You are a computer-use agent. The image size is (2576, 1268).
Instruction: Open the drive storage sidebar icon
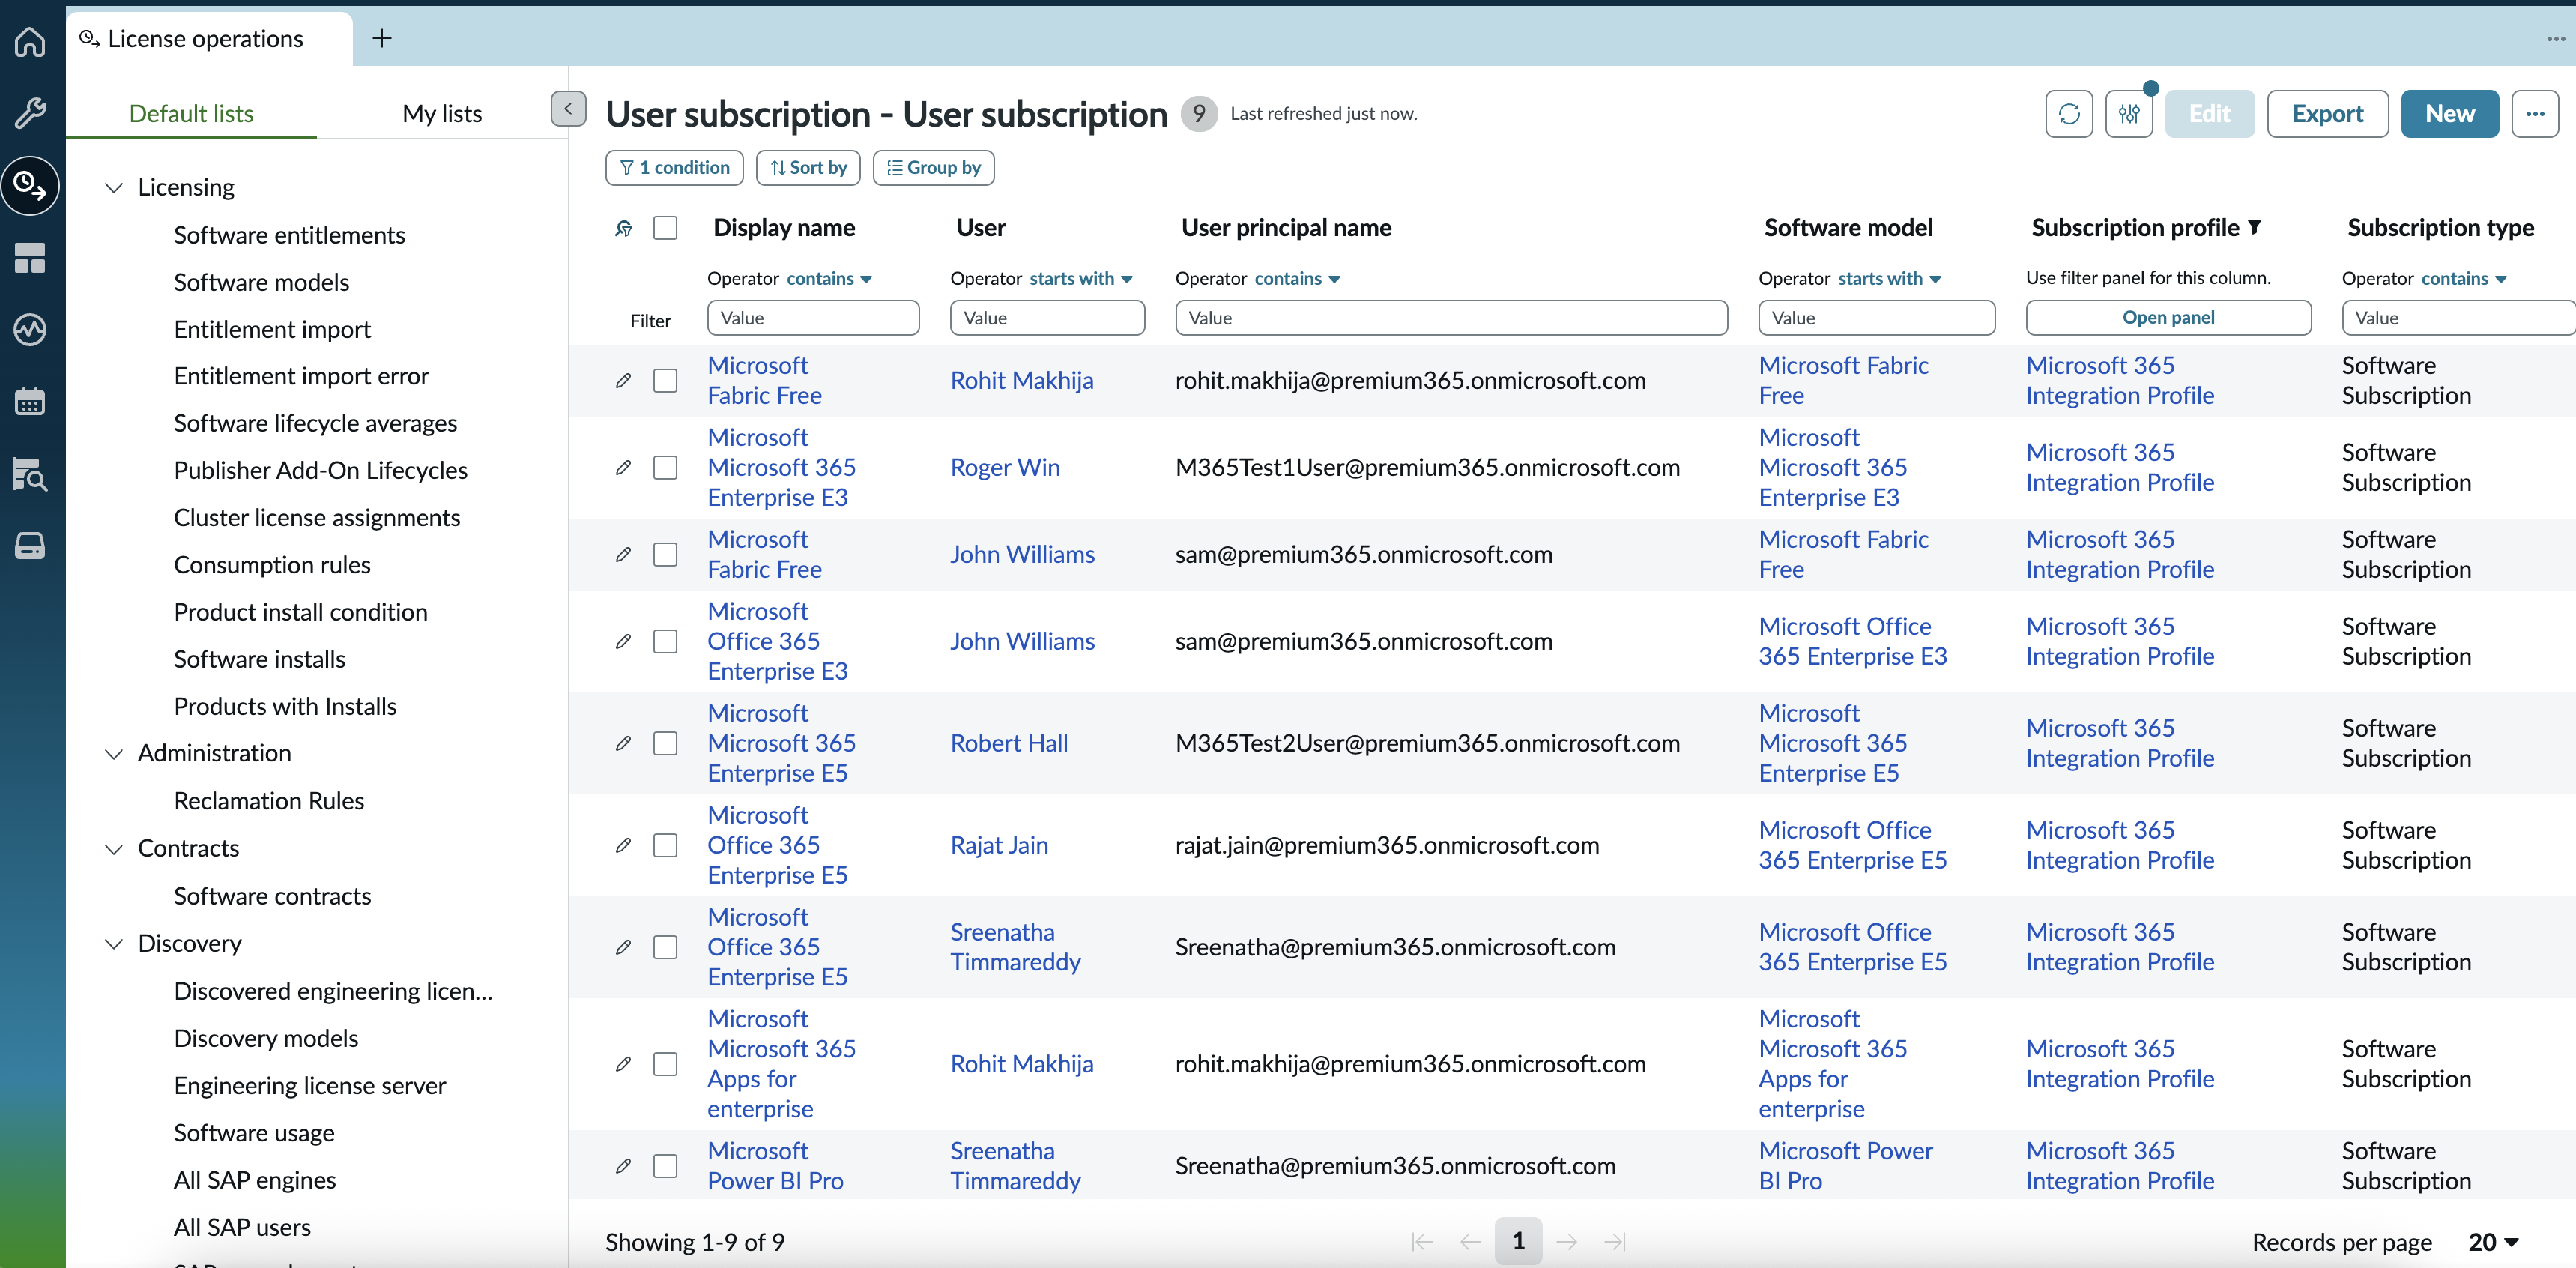coord(30,545)
